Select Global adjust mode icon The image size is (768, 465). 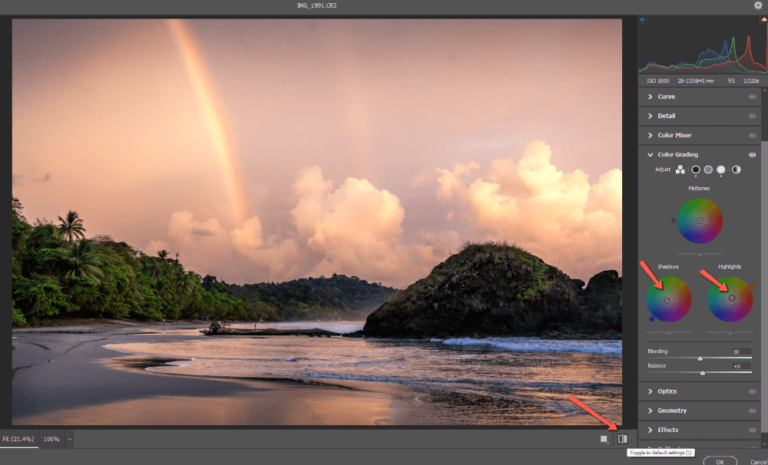[736, 170]
